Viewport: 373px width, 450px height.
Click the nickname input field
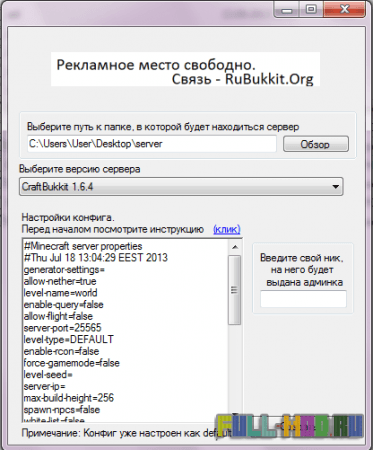pos(303,299)
